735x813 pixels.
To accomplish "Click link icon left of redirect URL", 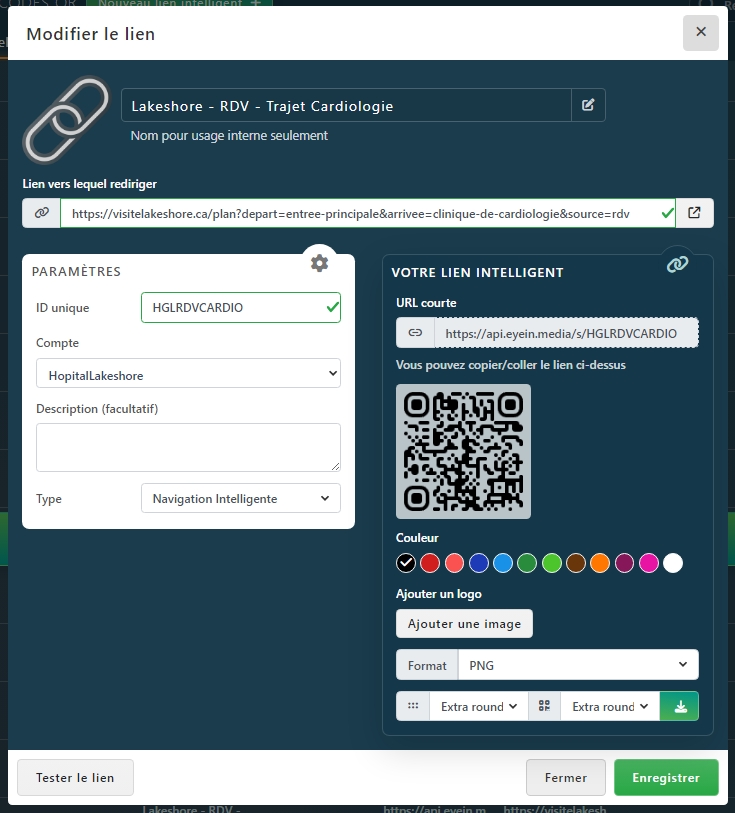I will click(42, 213).
